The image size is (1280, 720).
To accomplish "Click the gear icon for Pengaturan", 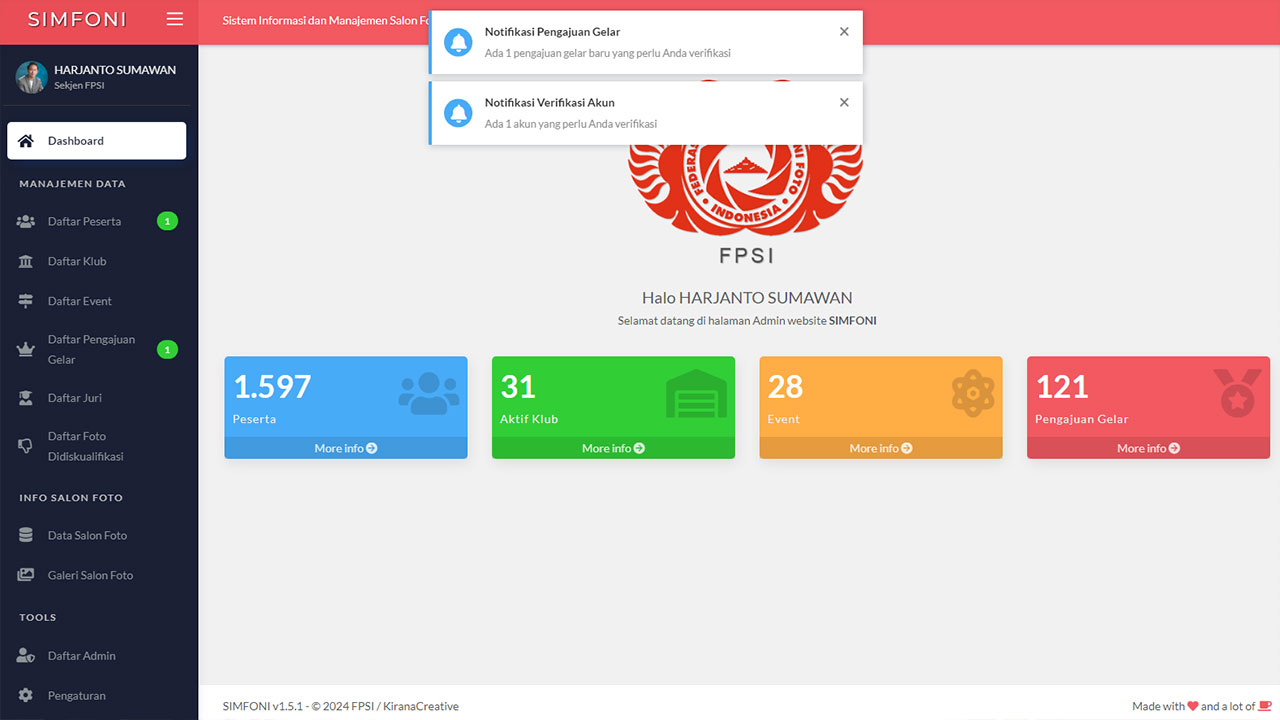I will [x=26, y=696].
